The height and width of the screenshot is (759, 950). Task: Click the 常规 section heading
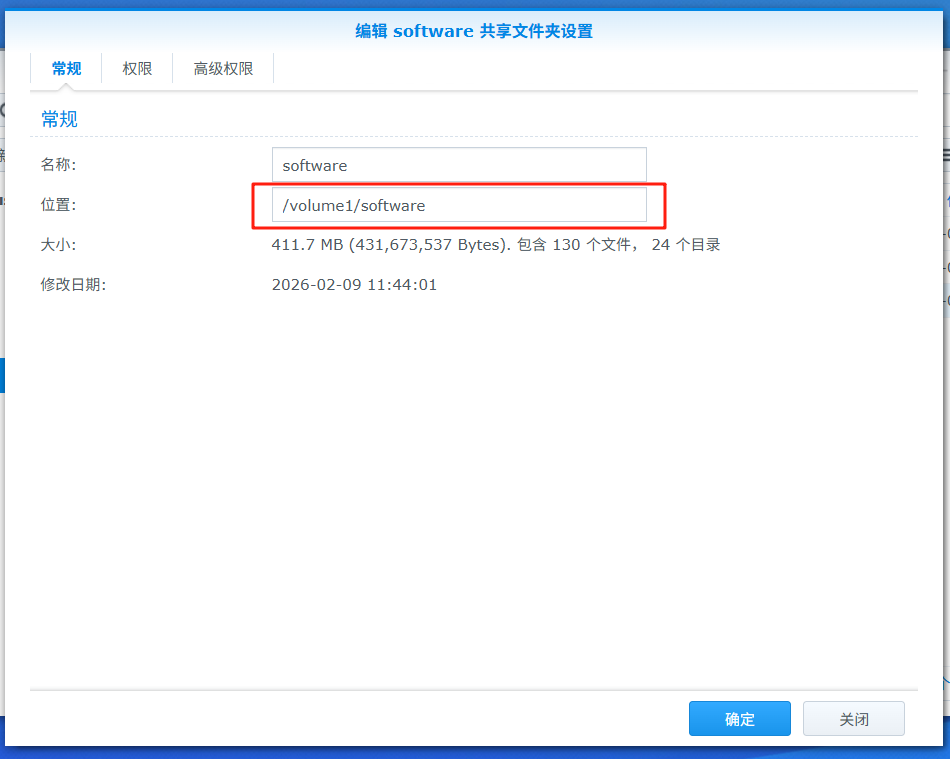pos(59,119)
